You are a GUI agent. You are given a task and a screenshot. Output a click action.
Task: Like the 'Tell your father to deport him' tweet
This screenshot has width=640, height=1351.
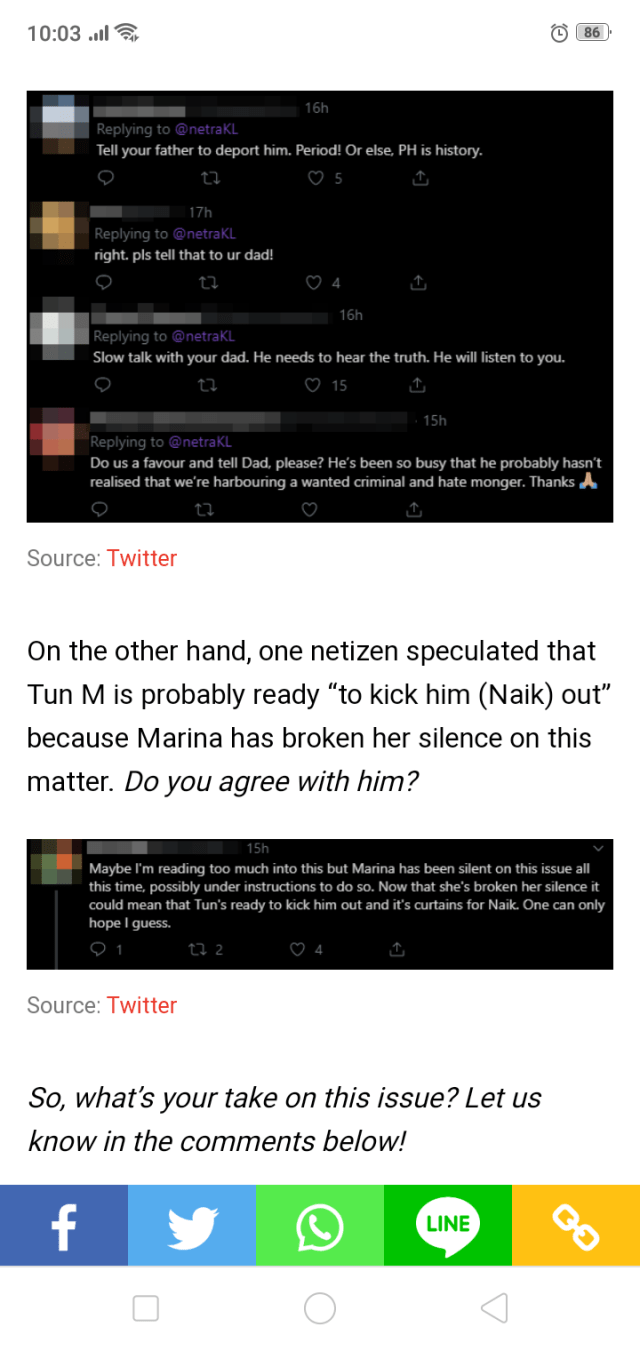[316, 179]
